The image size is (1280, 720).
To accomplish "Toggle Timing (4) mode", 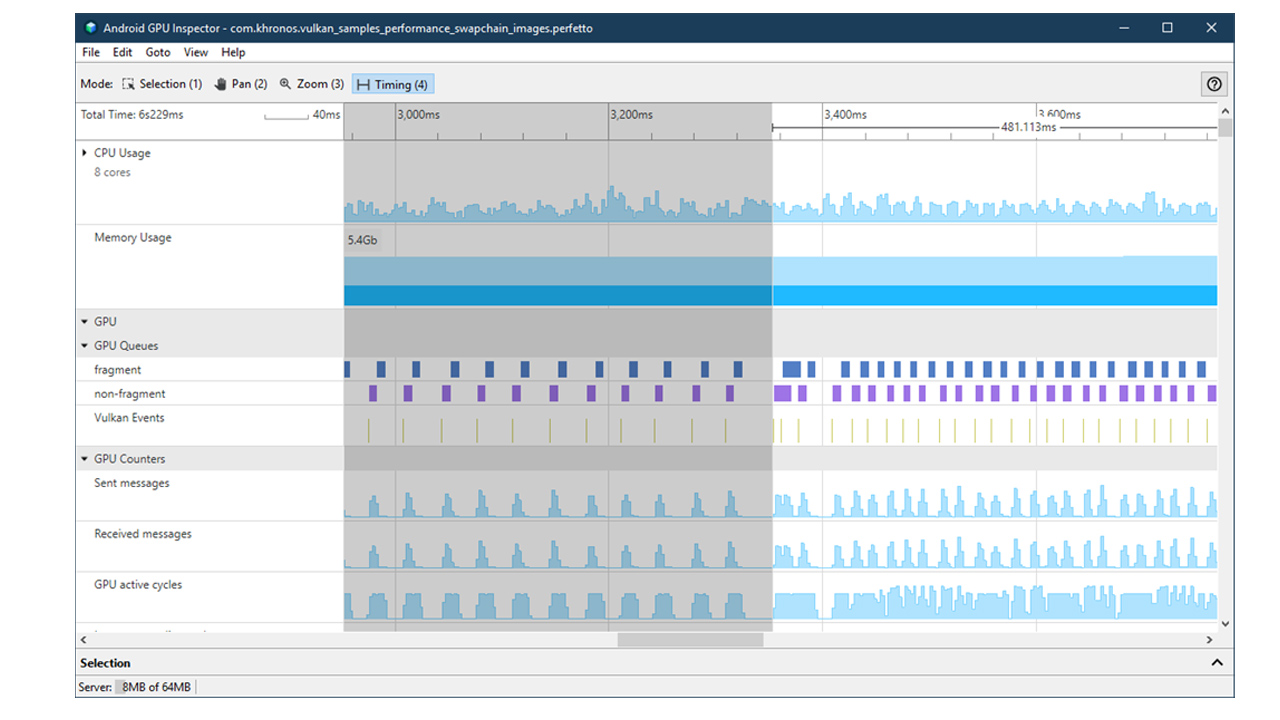I will tap(393, 85).
